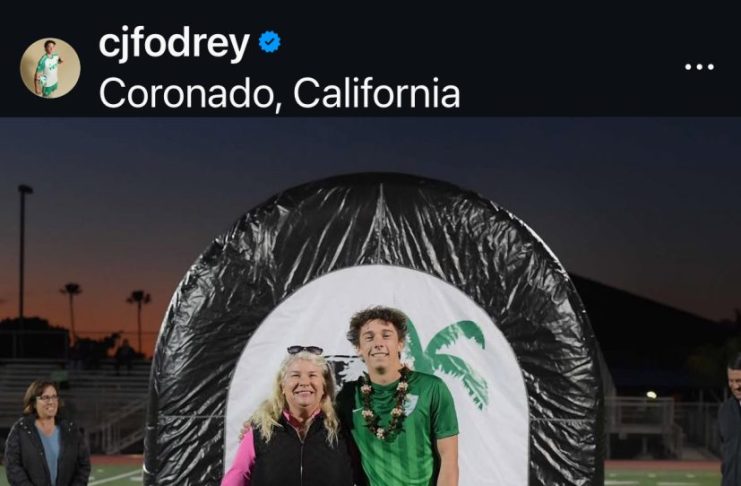Tap the man at the right edge

(730, 421)
